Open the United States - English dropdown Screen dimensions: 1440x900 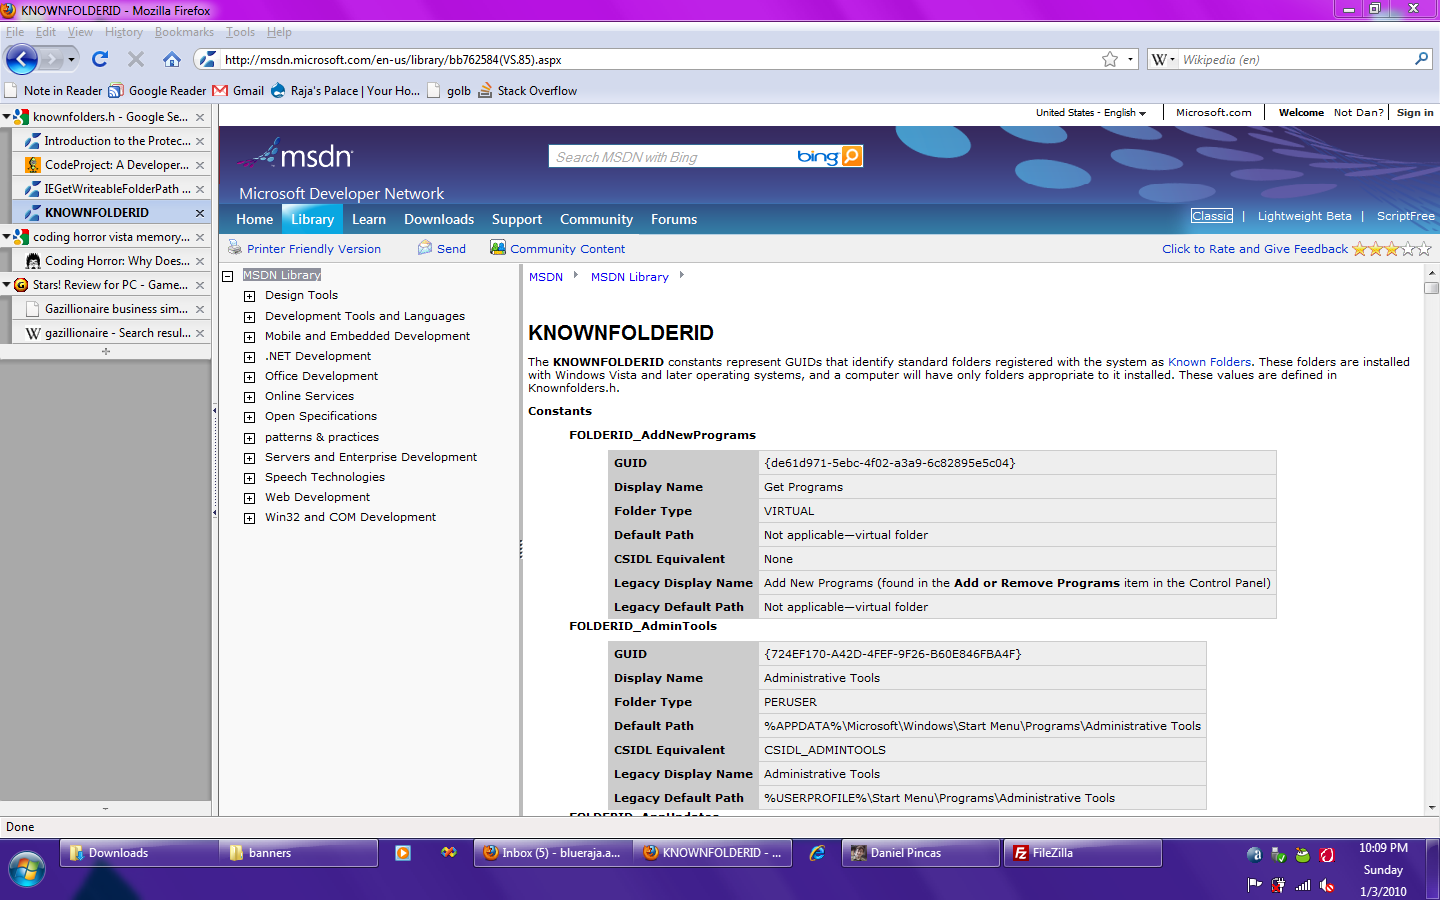[1091, 113]
